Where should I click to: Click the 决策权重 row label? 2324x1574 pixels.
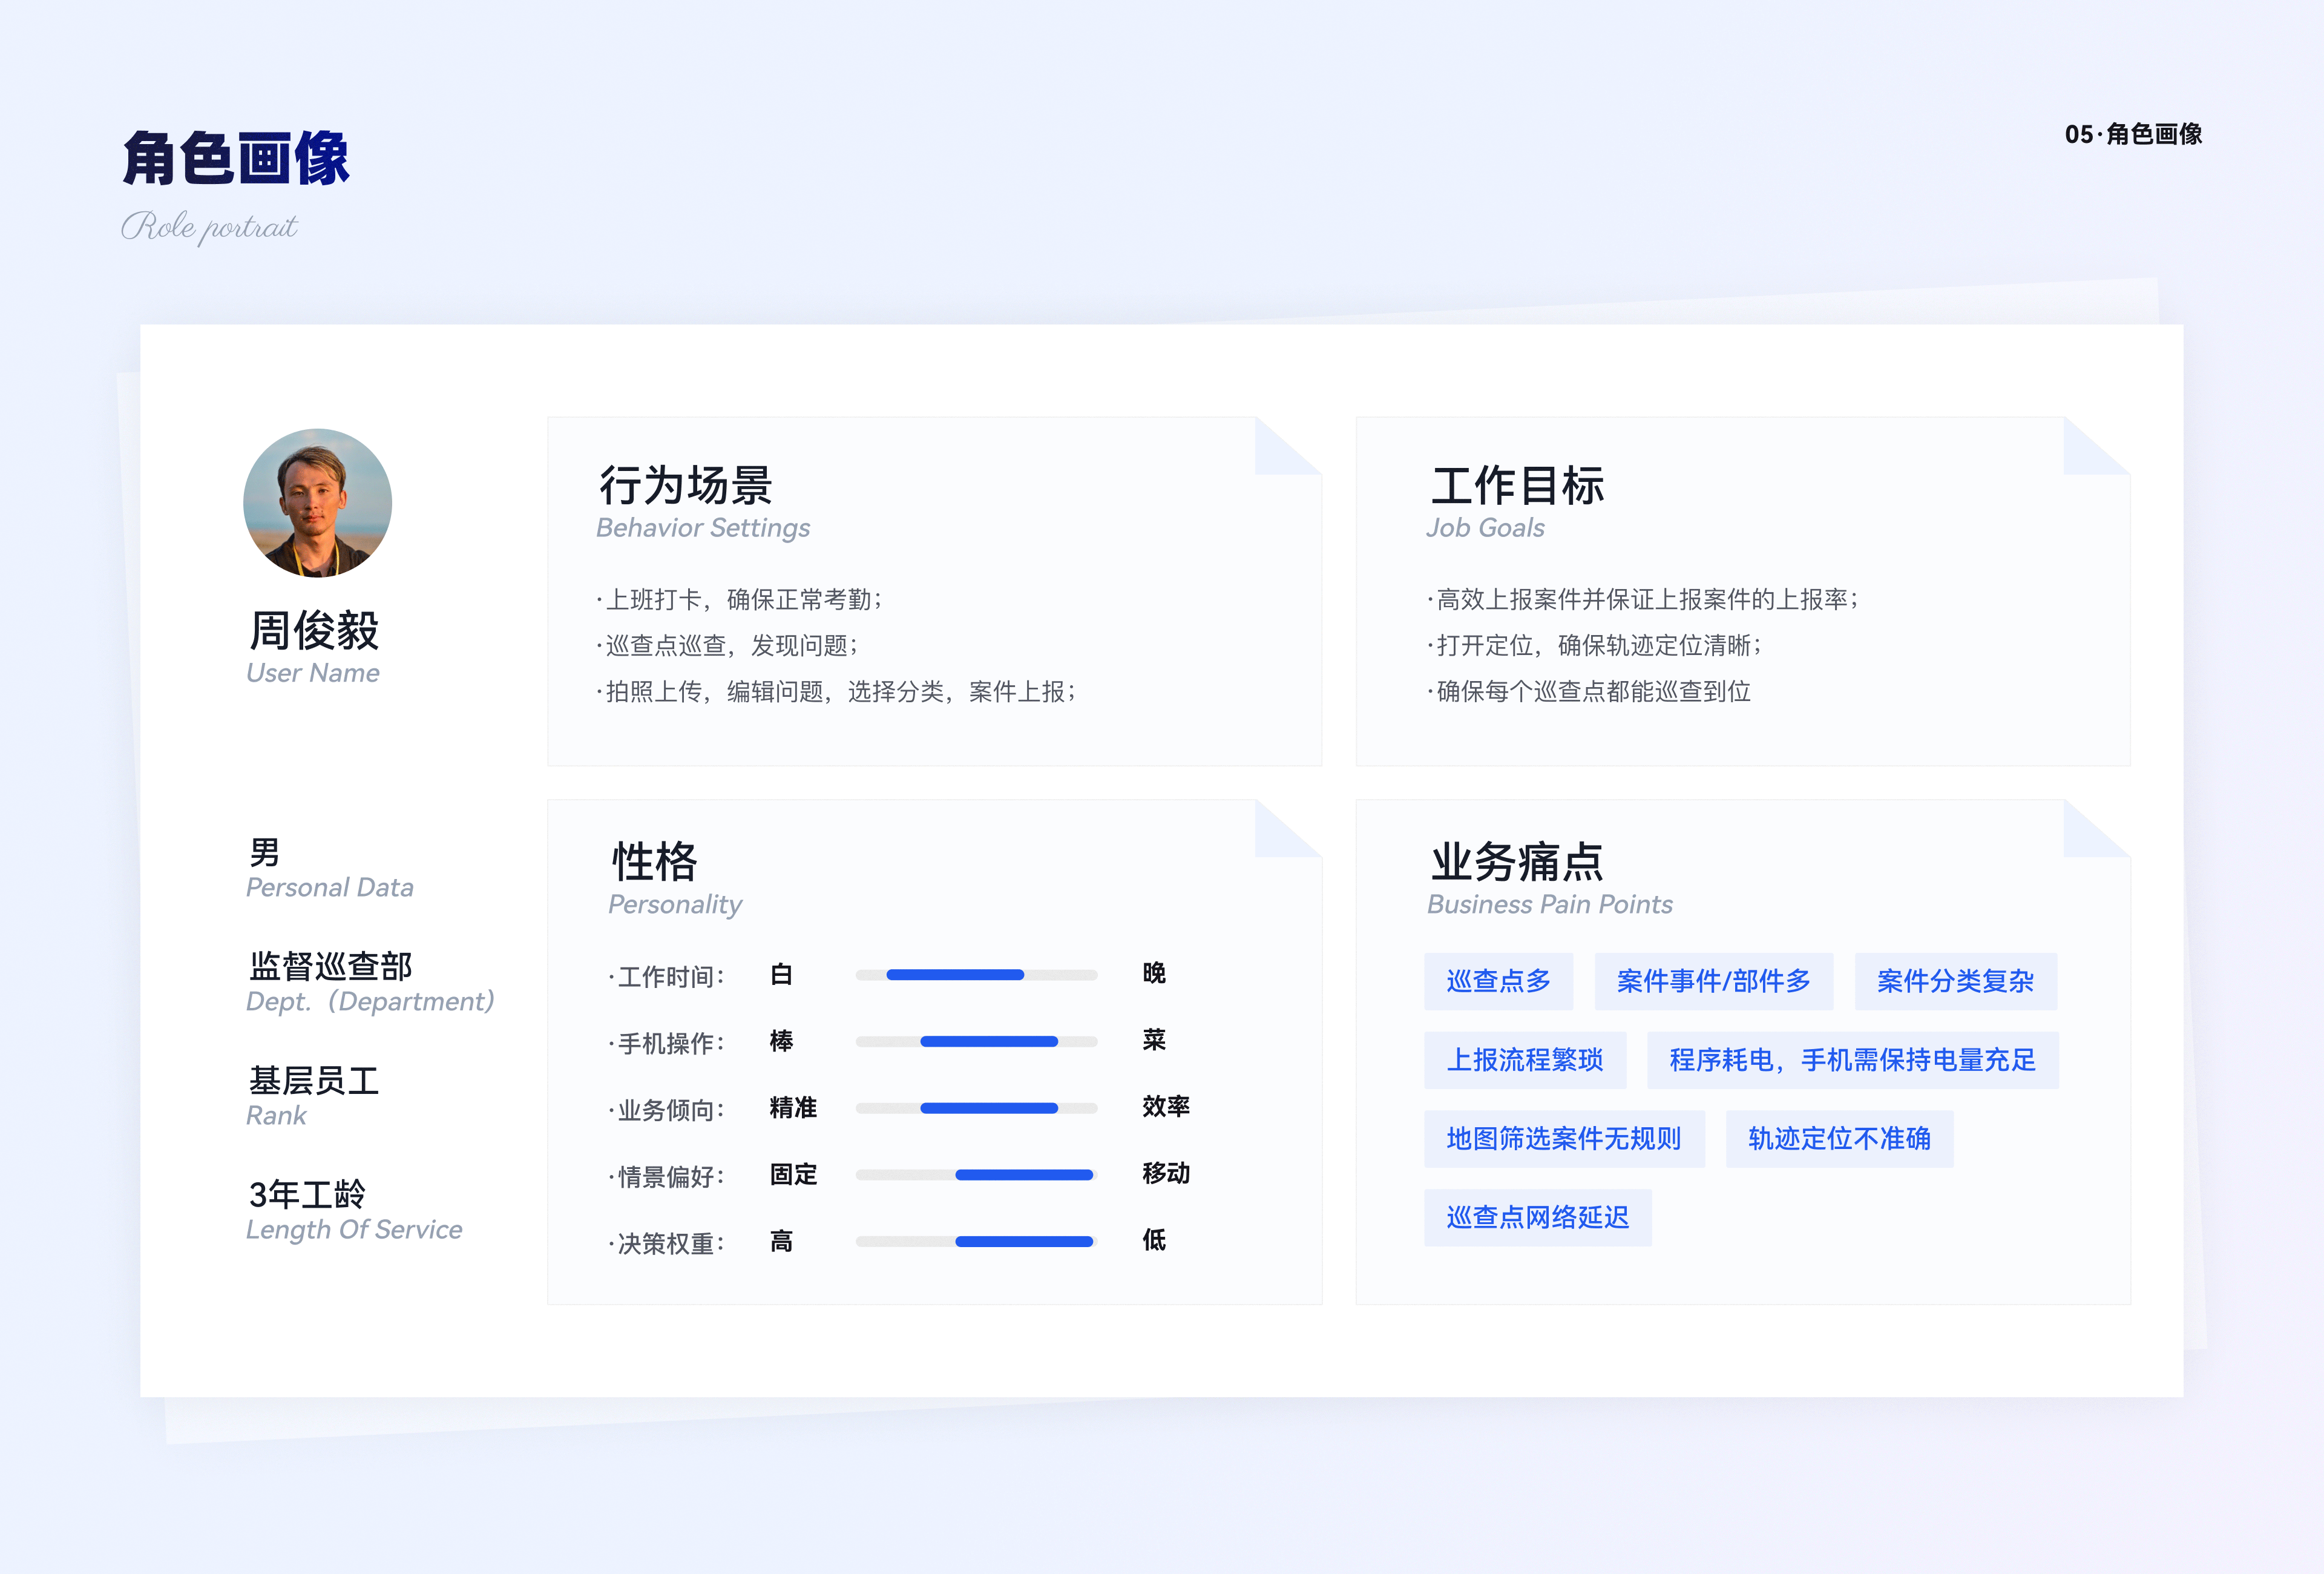[667, 1244]
